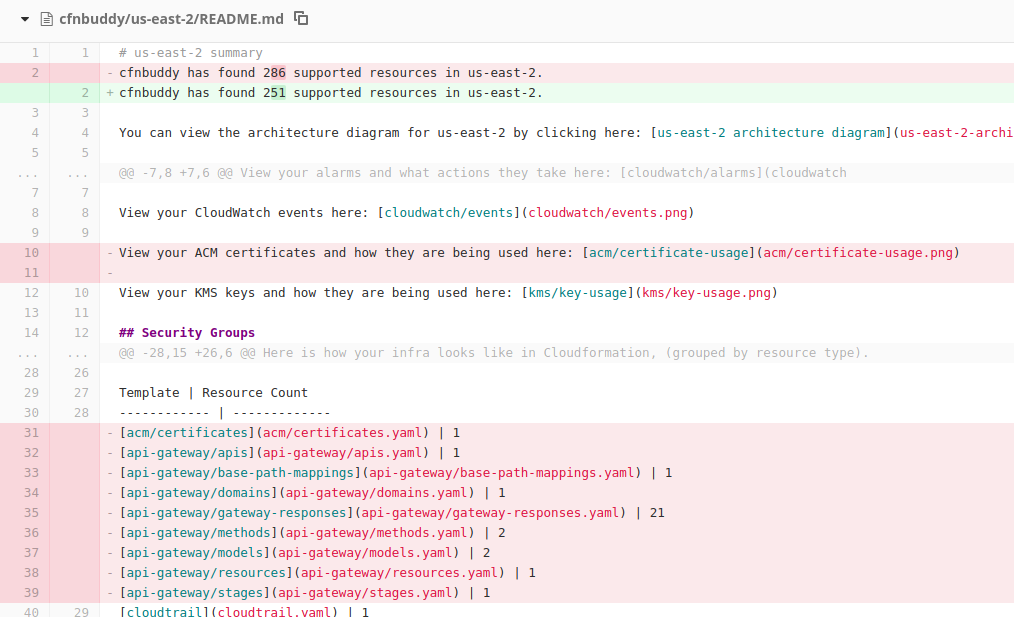This screenshot has width=1014, height=617.
Task: Open file link cfnbuddy/us-east-2/README.md
Action: pos(171,19)
